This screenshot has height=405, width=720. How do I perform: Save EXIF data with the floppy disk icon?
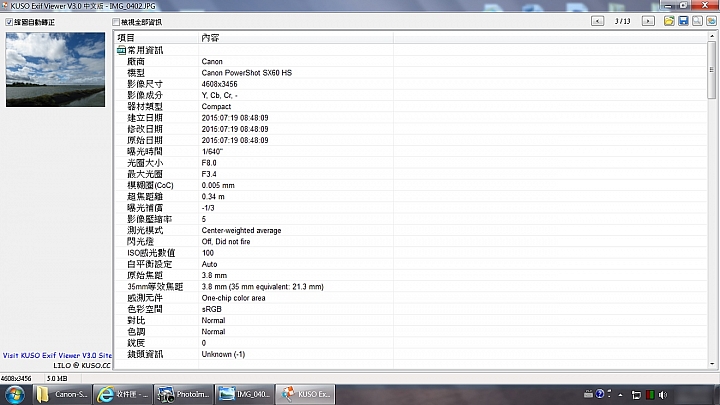[683, 21]
